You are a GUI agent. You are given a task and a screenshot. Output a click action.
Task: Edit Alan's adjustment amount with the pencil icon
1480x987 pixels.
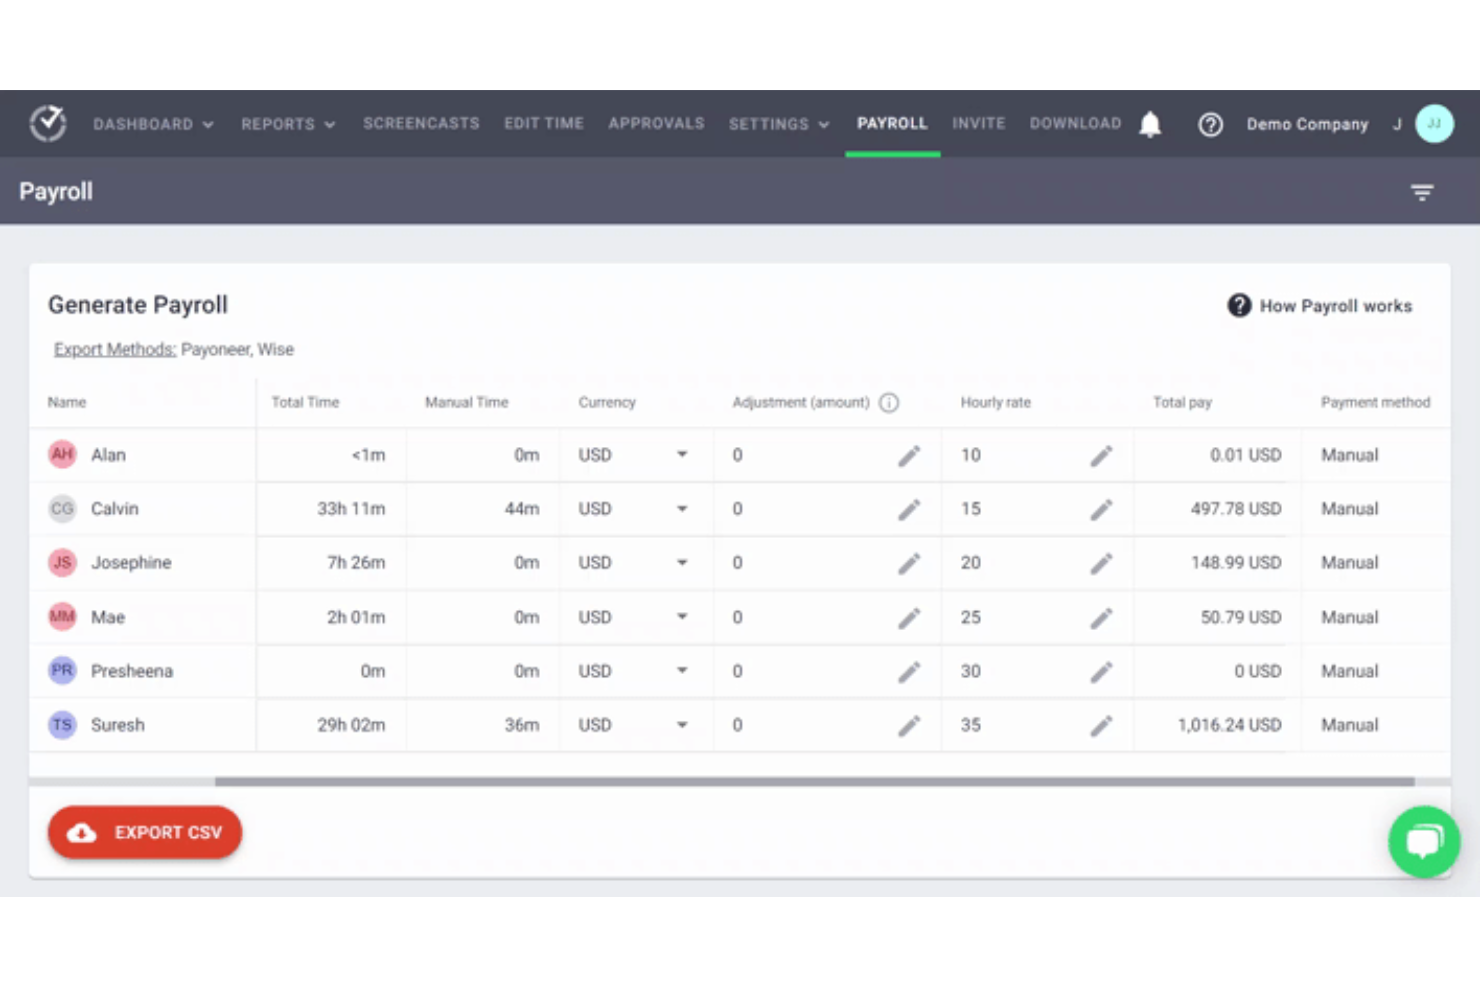(910, 455)
